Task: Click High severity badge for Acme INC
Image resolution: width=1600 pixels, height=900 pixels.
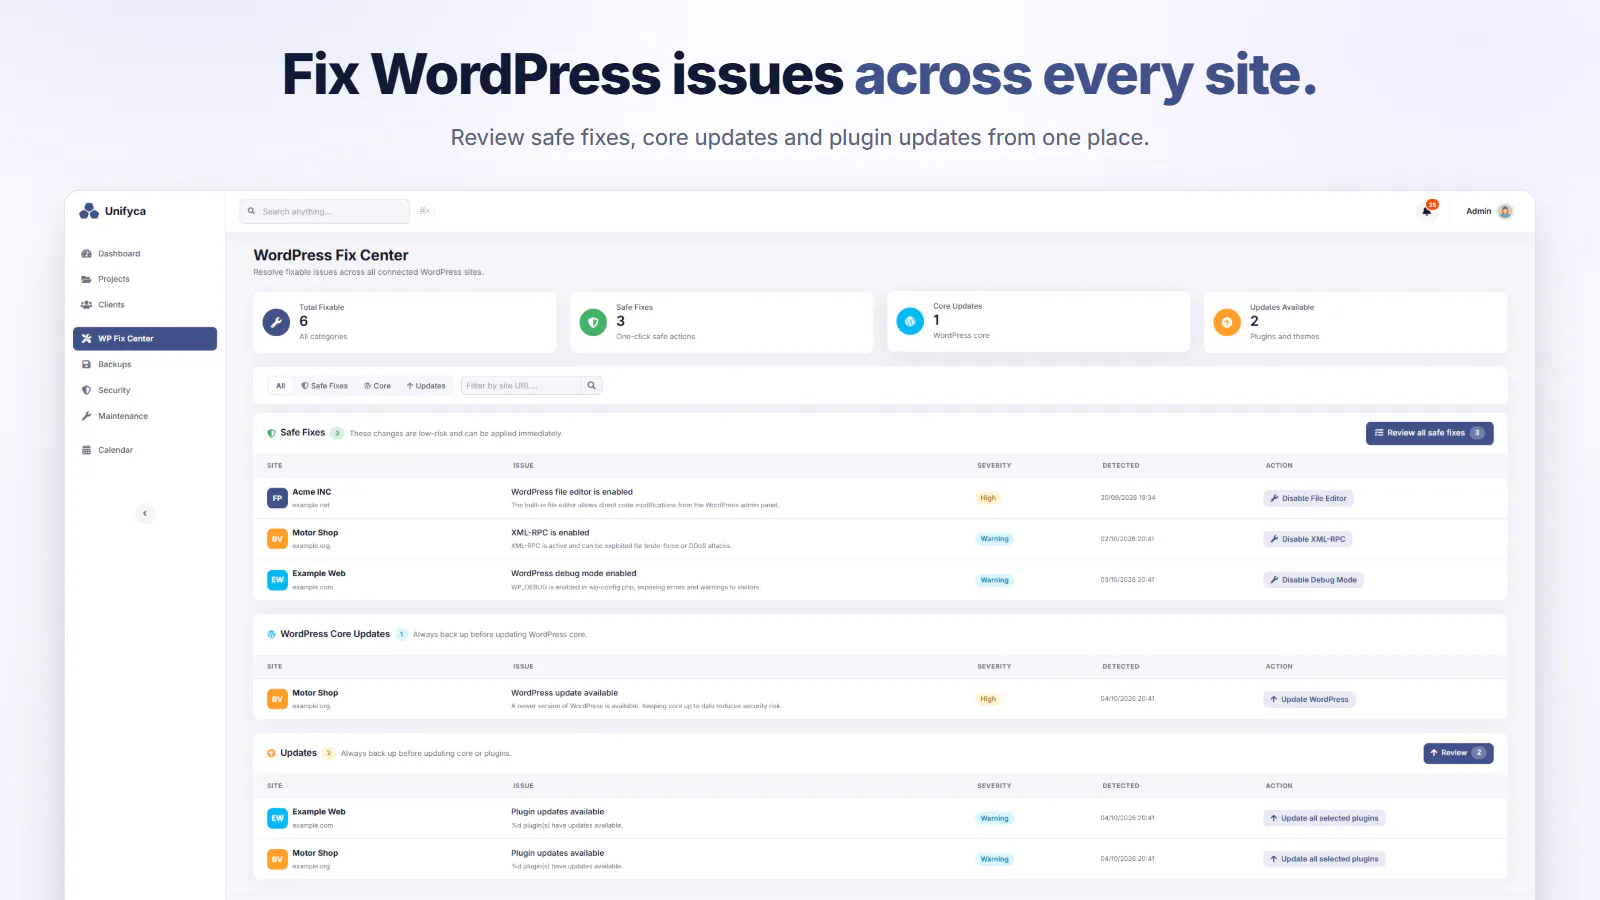Action: coord(988,498)
